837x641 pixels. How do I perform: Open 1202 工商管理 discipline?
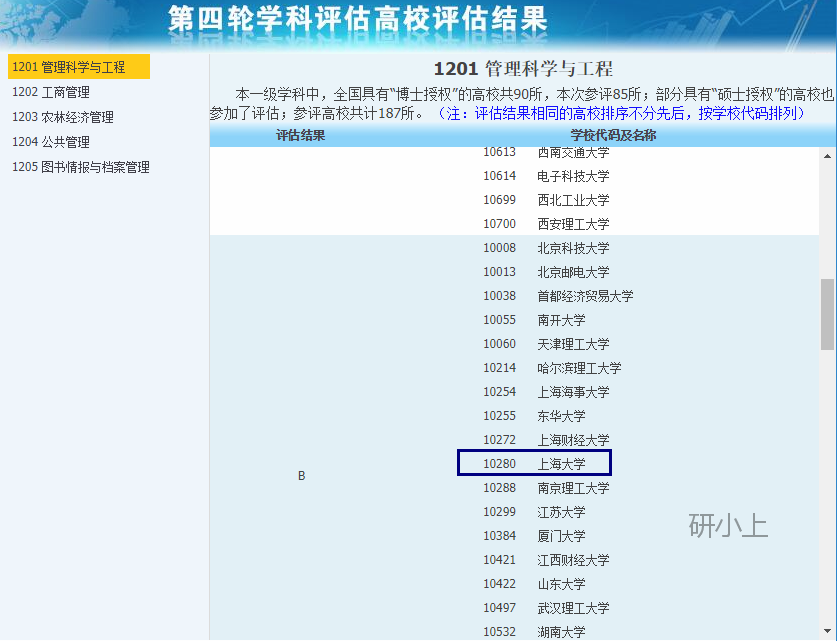click(x=51, y=92)
